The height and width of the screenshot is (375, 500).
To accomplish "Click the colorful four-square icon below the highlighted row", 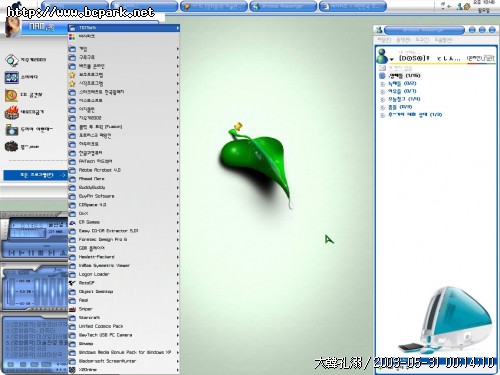I will 72,36.
